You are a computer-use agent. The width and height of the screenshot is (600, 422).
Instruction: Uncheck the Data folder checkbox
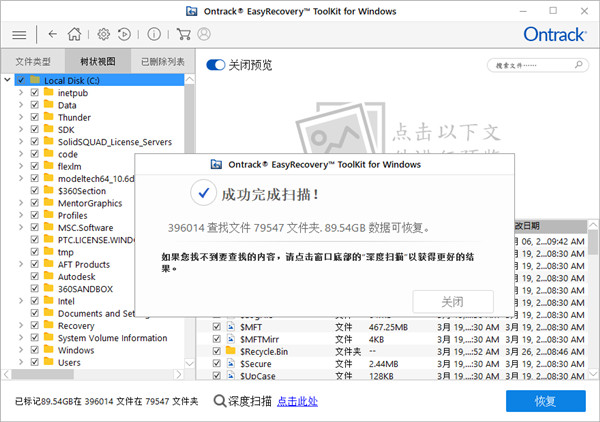34,104
